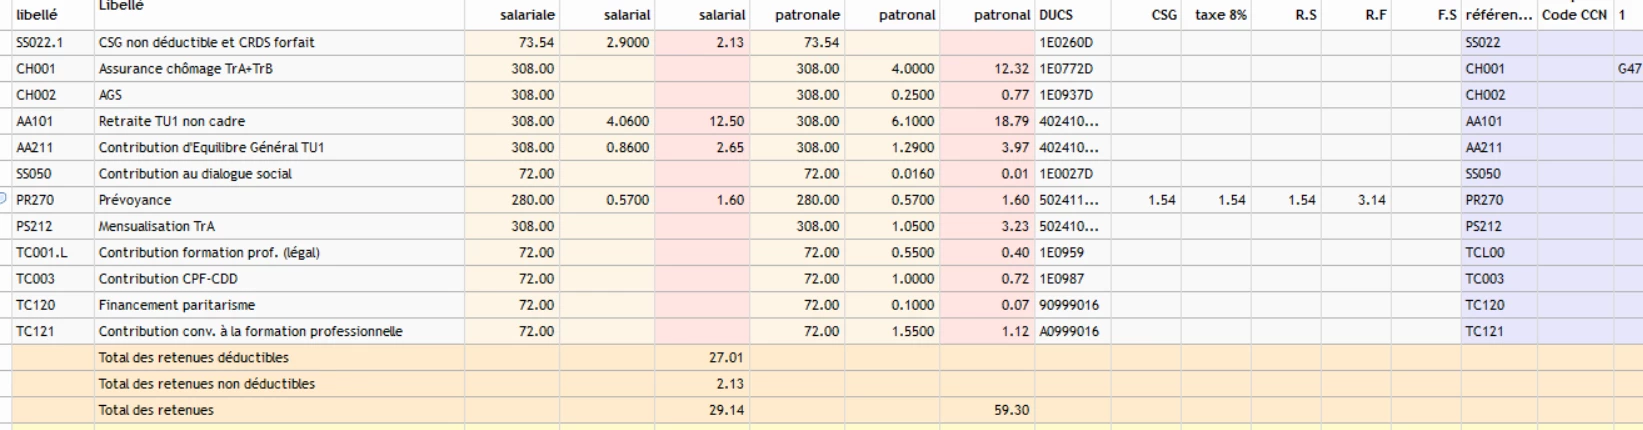Screen dimensions: 1643x430
Task: Select the 3.14 value in Prévoyance row
Action: 1372,200
